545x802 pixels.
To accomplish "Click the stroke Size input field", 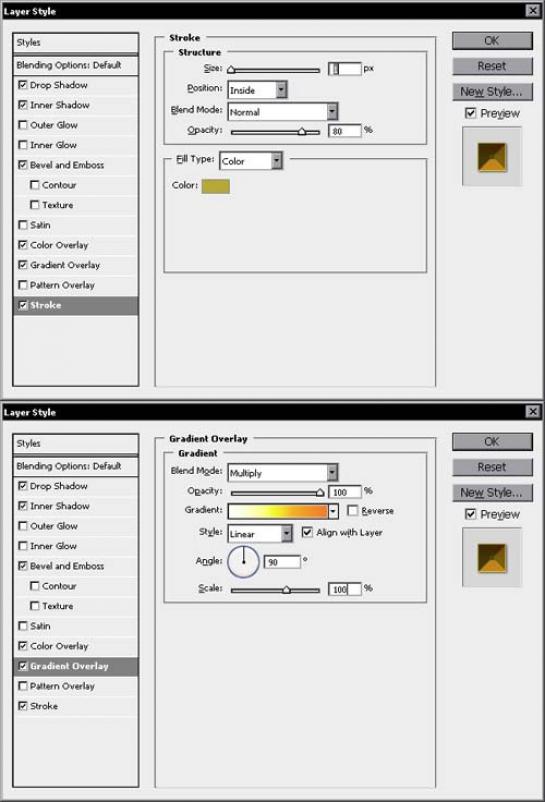I will point(345,69).
